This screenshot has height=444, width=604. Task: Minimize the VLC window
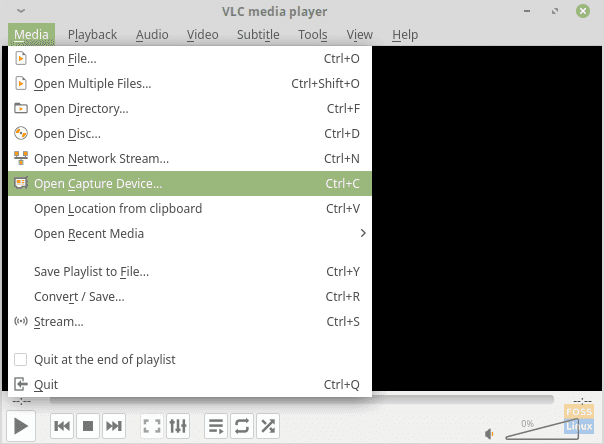coord(527,11)
